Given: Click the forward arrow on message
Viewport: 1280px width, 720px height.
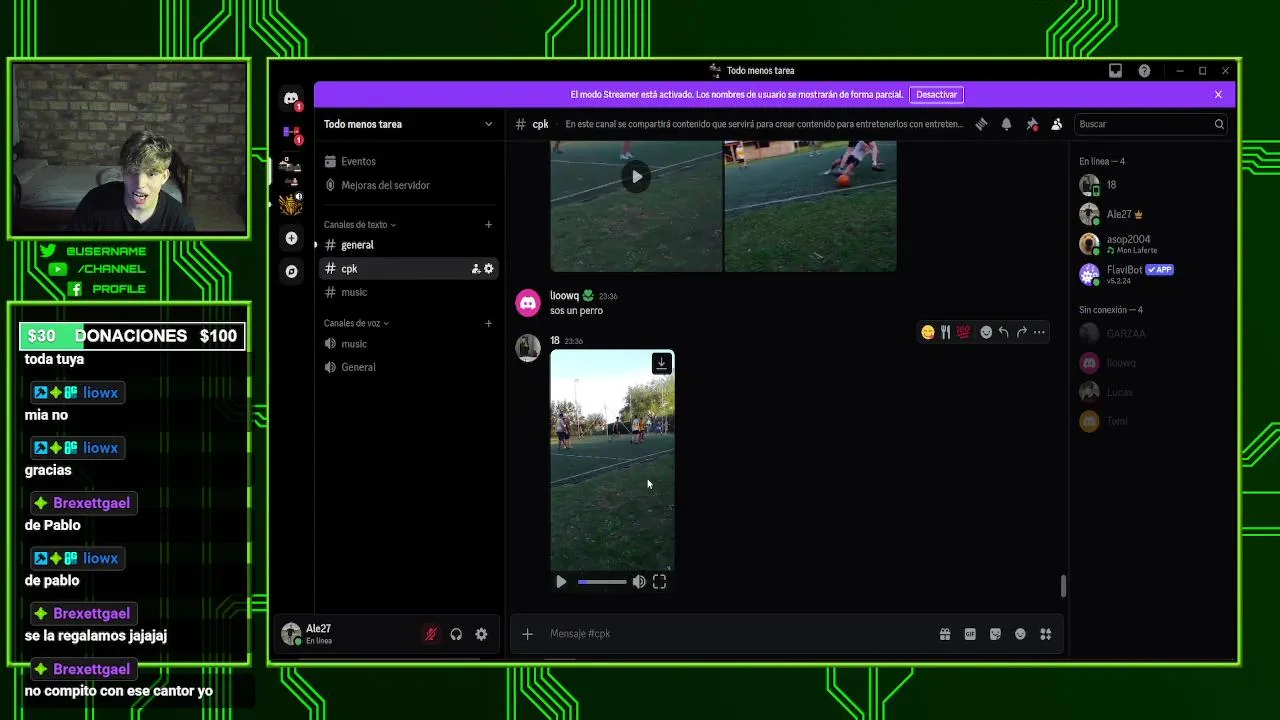Looking at the screenshot, I should 1021,332.
